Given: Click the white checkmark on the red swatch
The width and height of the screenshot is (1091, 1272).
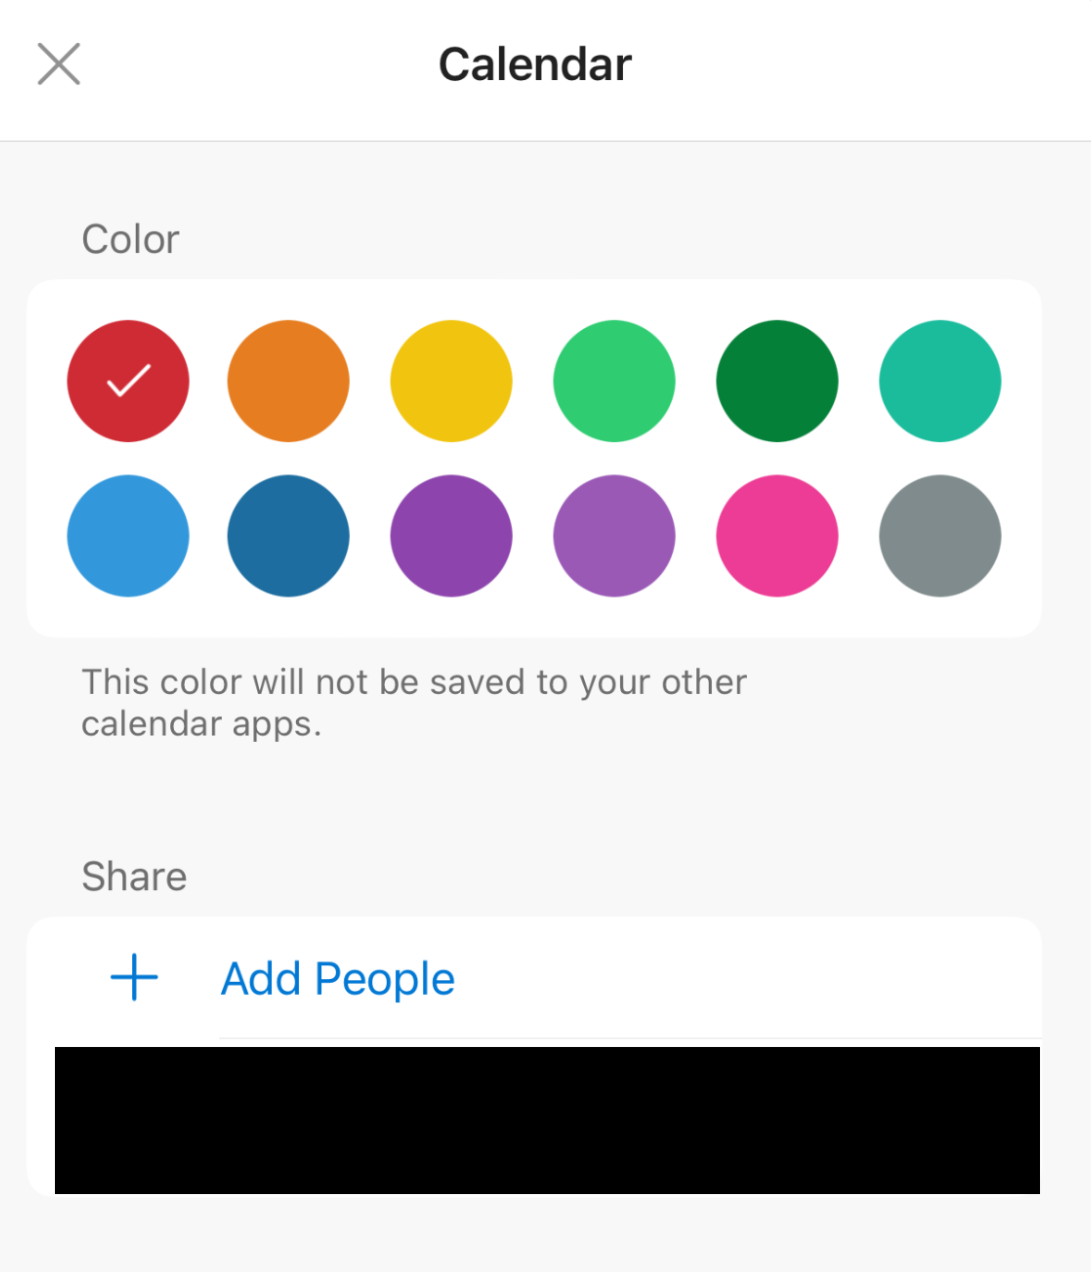Looking at the screenshot, I should [129, 381].
